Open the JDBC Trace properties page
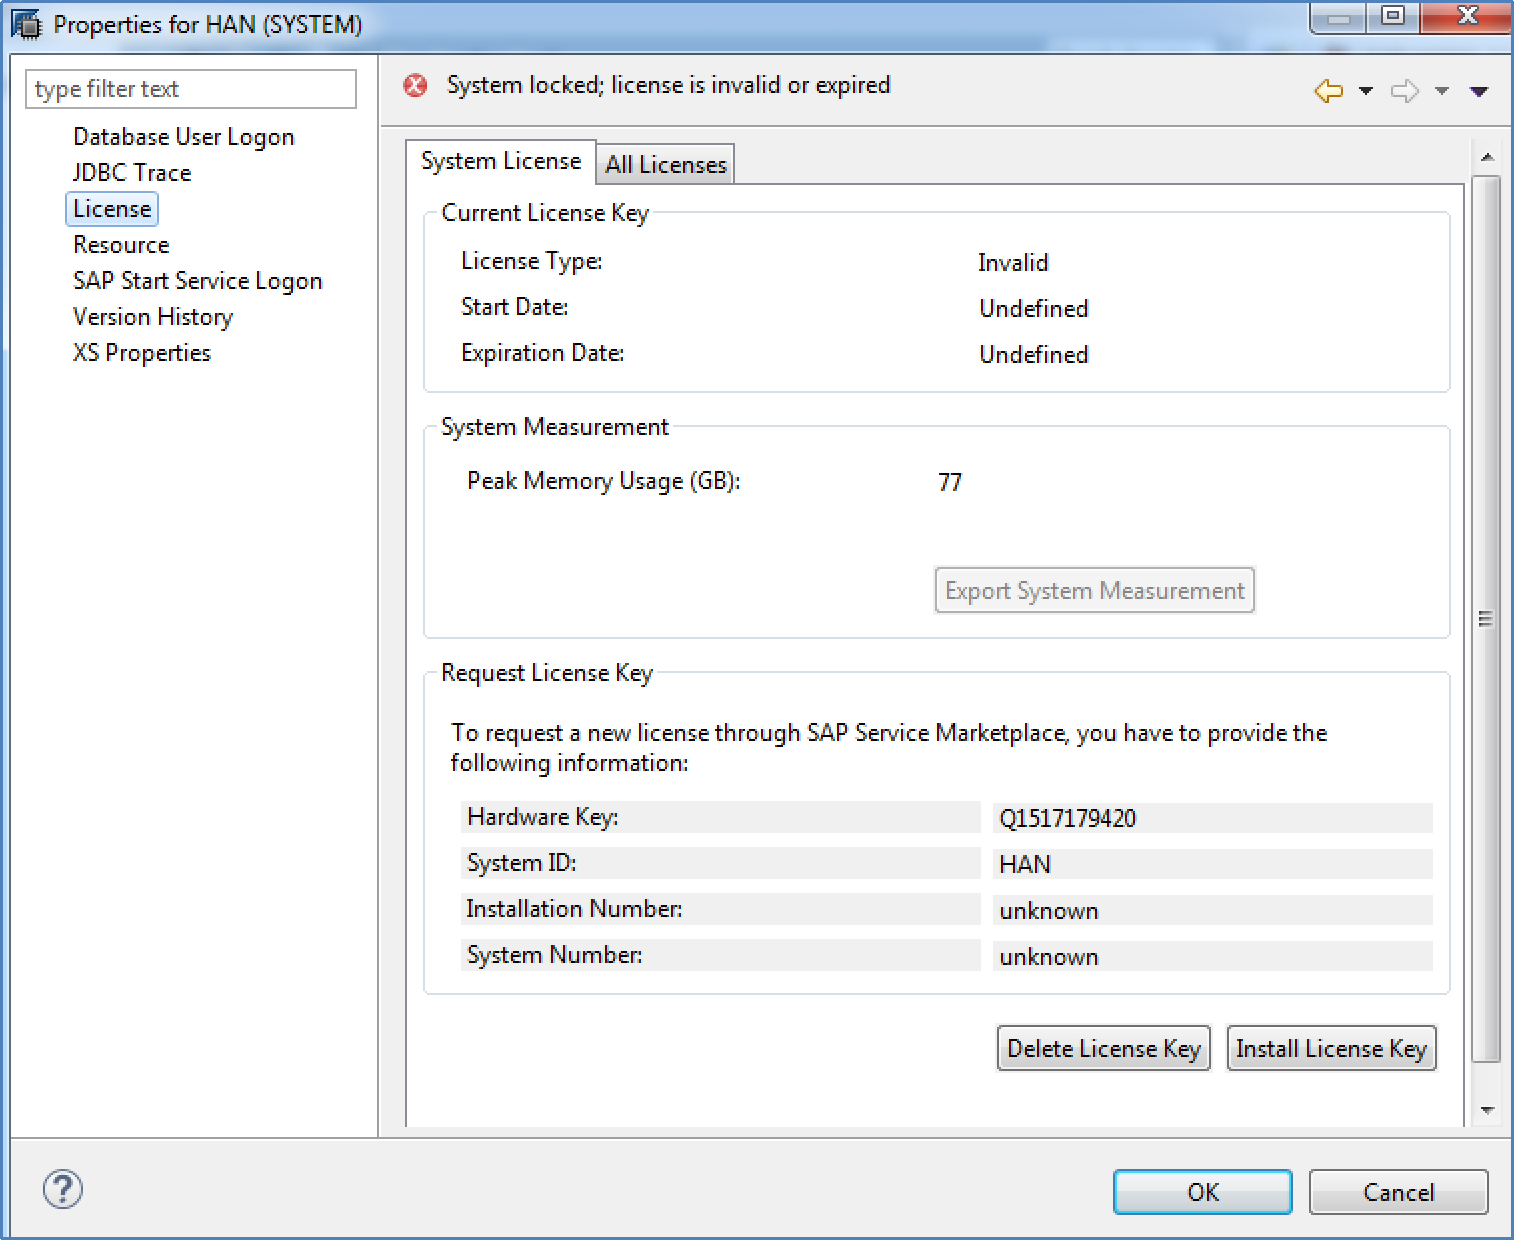This screenshot has width=1515, height=1241. coord(132,172)
